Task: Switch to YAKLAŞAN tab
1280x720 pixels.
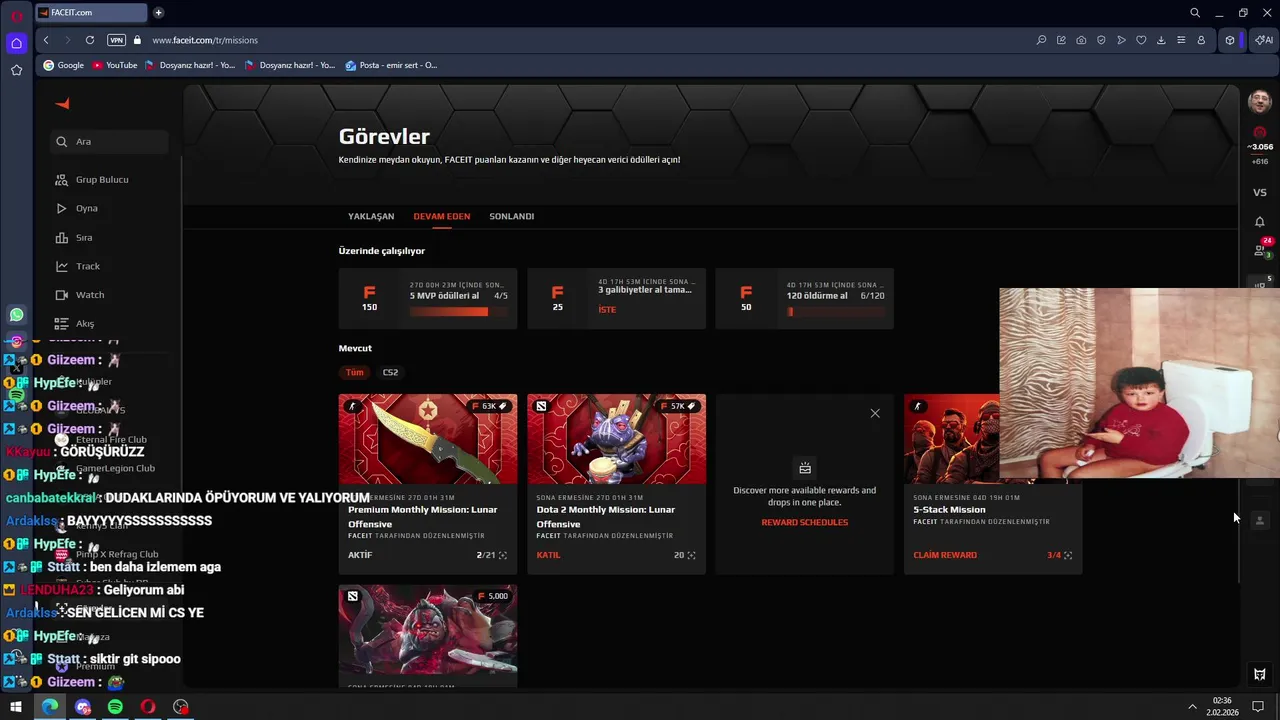Action: pyautogui.click(x=371, y=216)
